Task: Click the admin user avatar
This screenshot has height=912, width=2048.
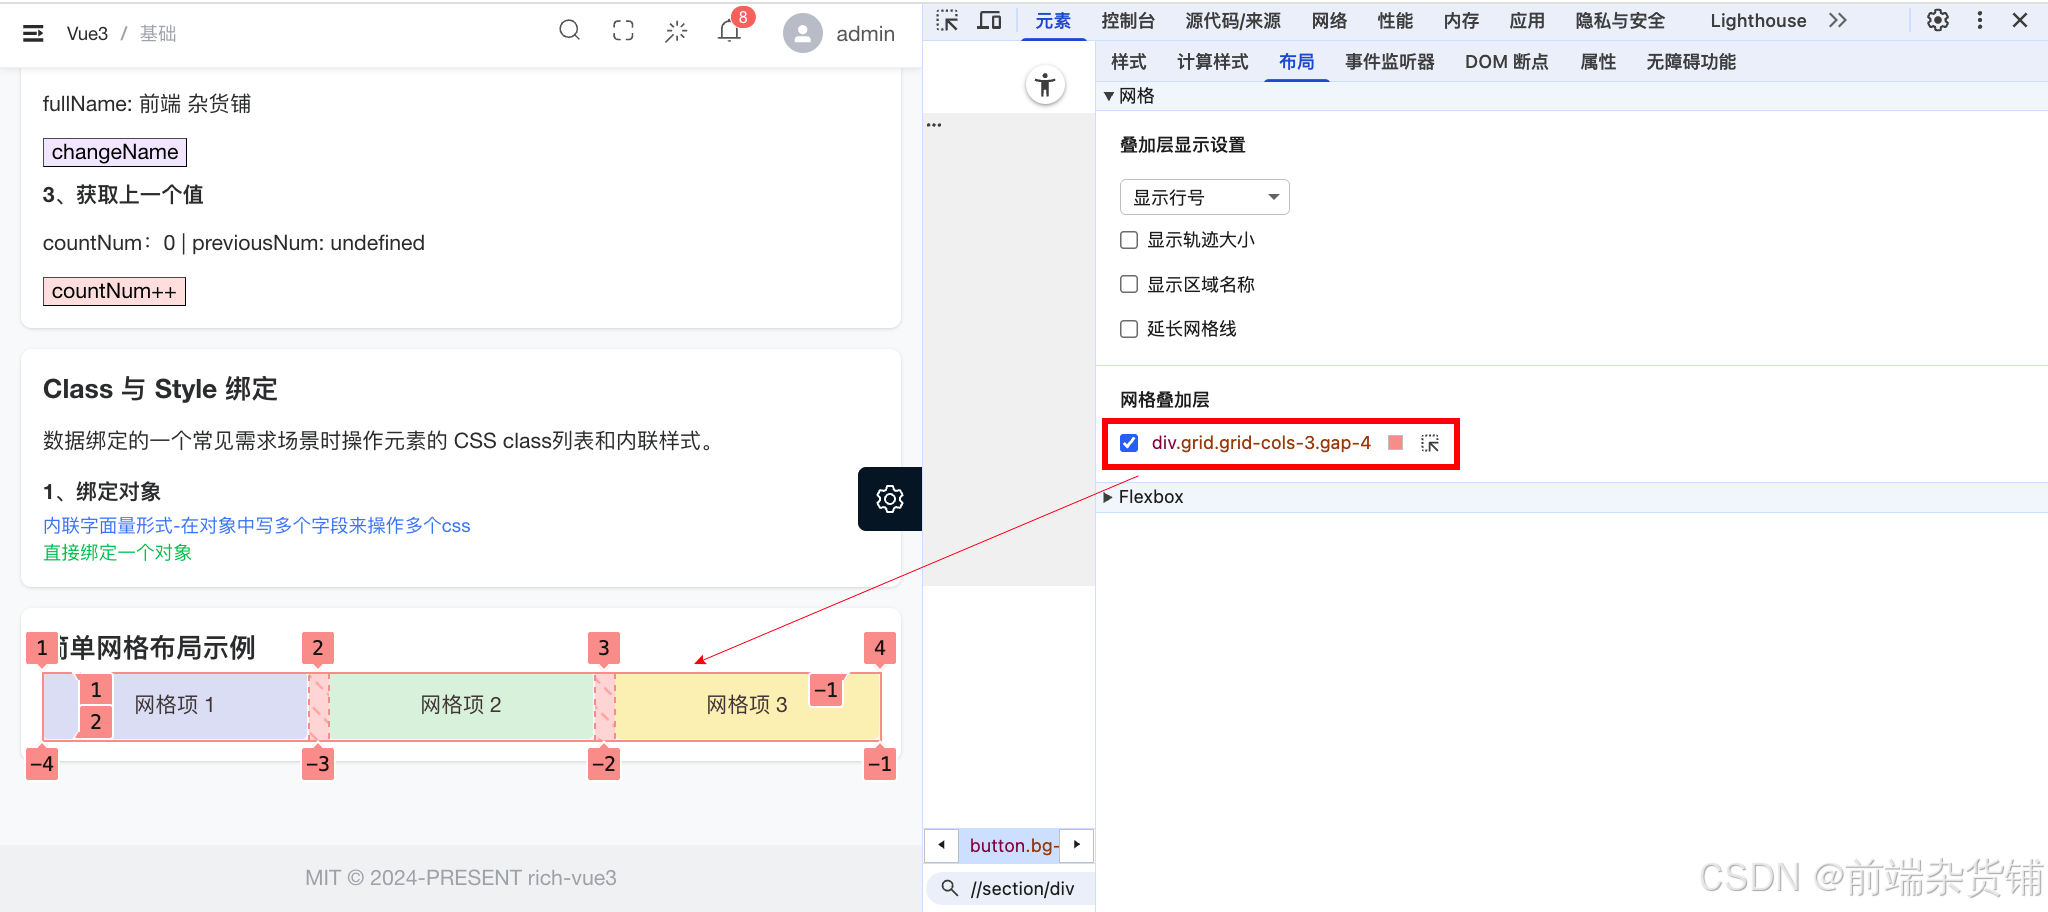Action: pyautogui.click(x=802, y=33)
